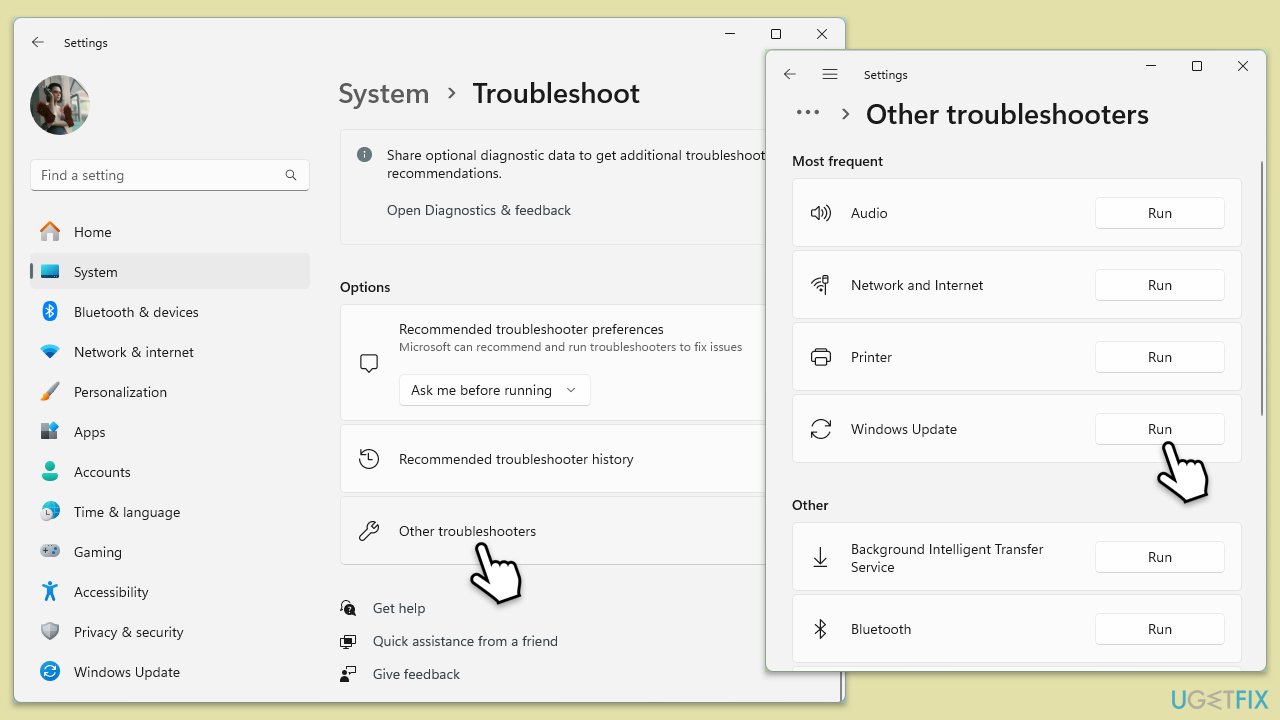Click back arrow in Other troubleshooters window
The width and height of the screenshot is (1280, 720).
coord(790,74)
